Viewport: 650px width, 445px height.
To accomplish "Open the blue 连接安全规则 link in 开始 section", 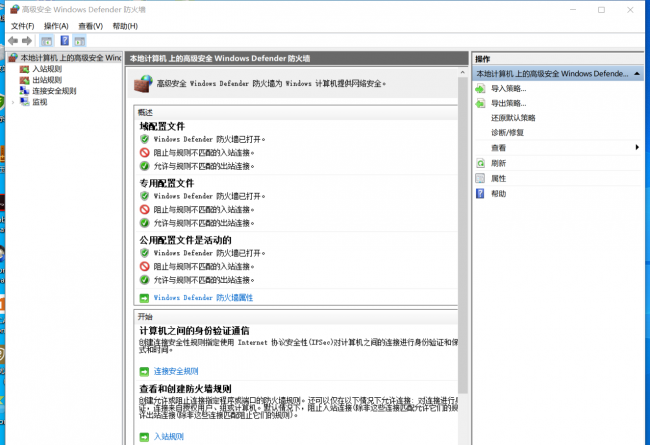I will (x=176, y=371).
